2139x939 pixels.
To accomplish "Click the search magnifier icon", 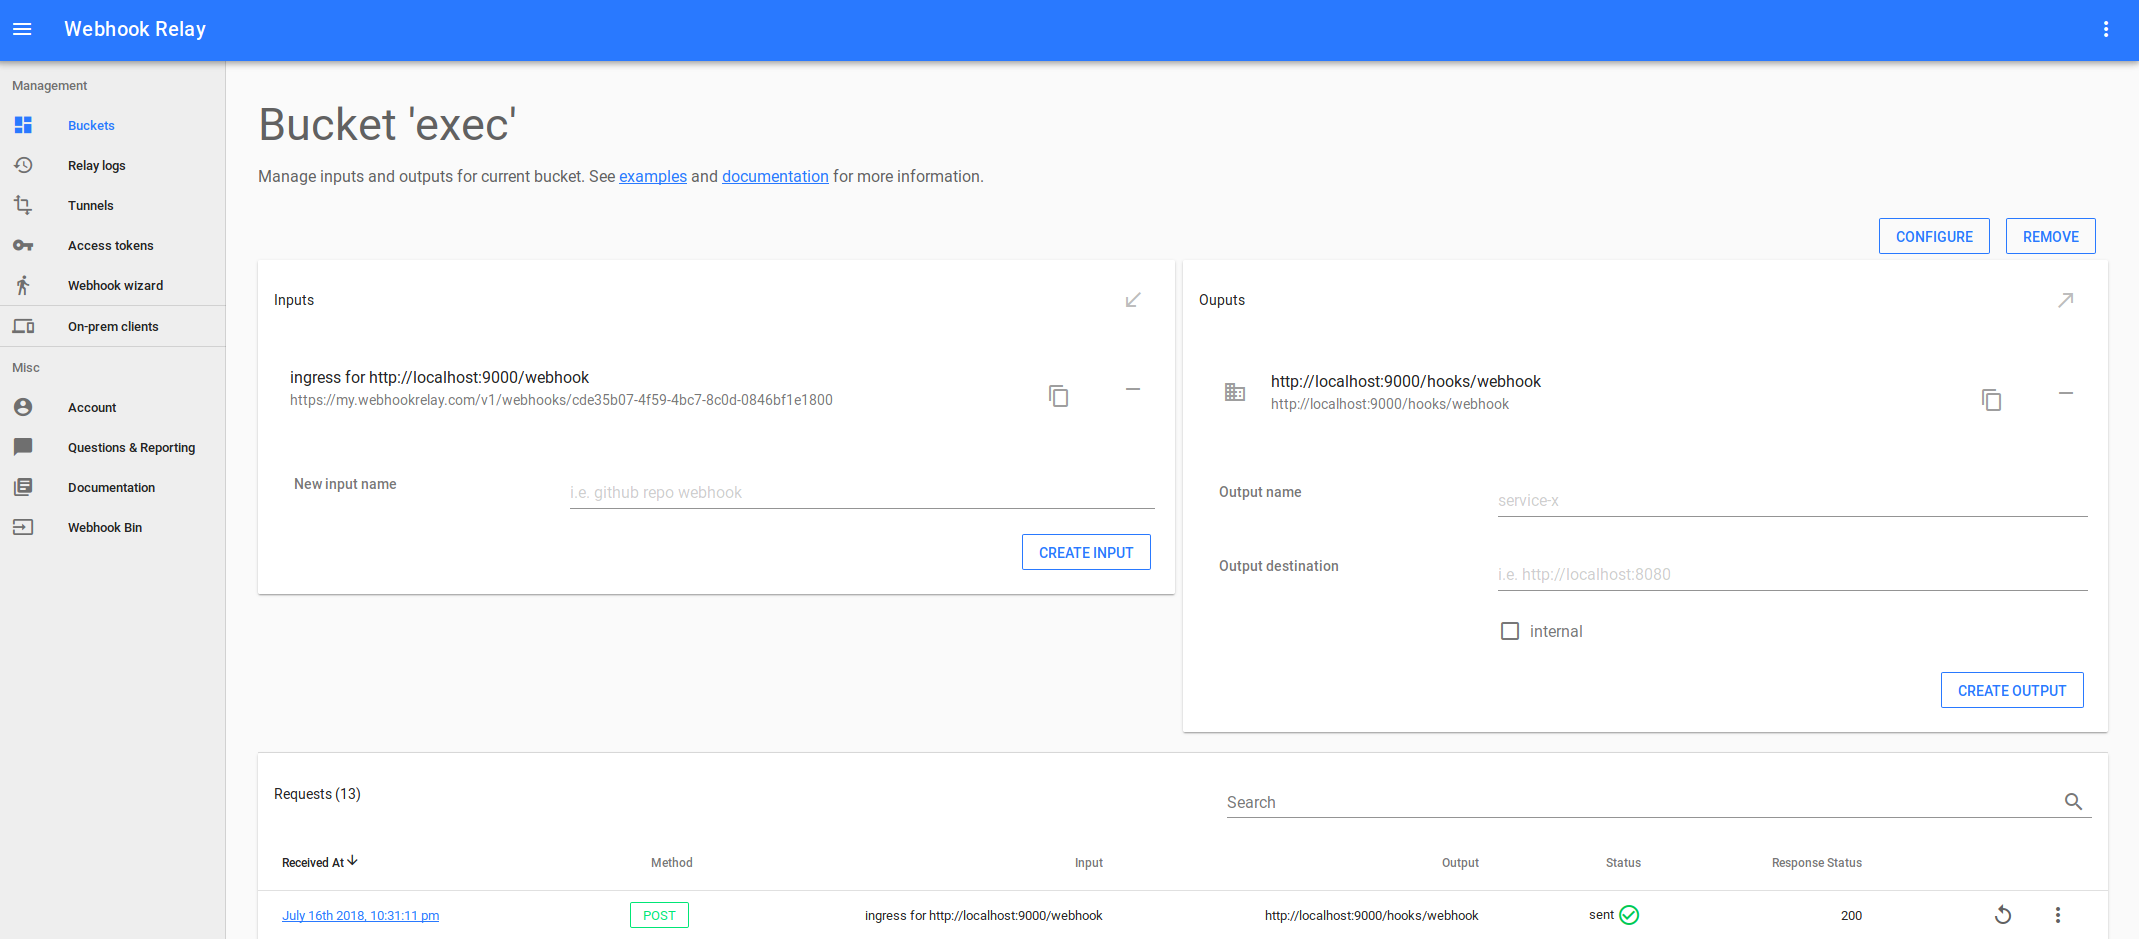I will 2073,802.
